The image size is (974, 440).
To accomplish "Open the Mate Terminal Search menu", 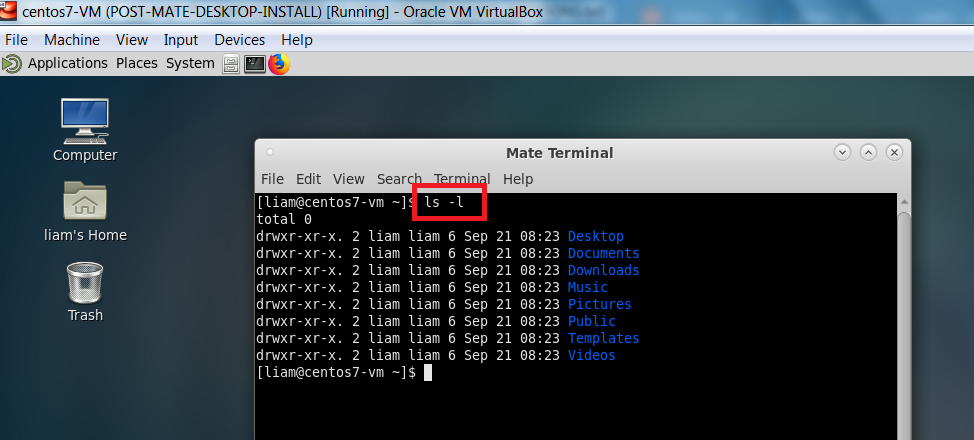I will click(x=399, y=179).
